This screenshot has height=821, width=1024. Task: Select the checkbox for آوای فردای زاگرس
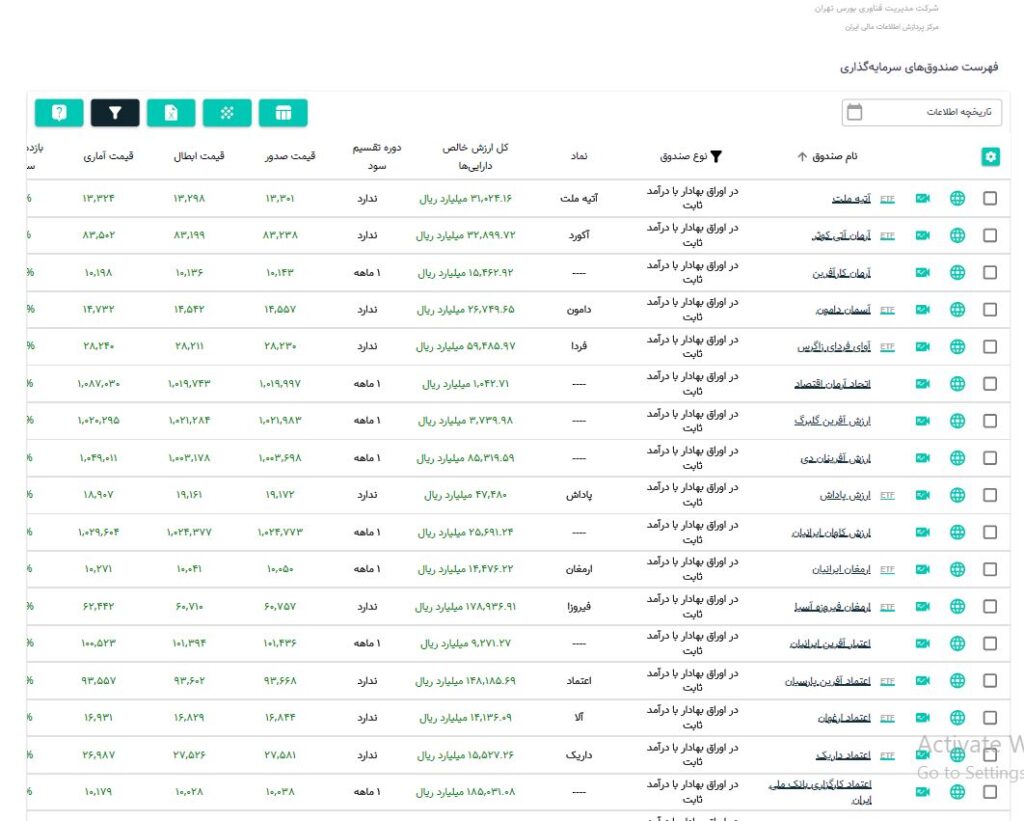(x=990, y=347)
